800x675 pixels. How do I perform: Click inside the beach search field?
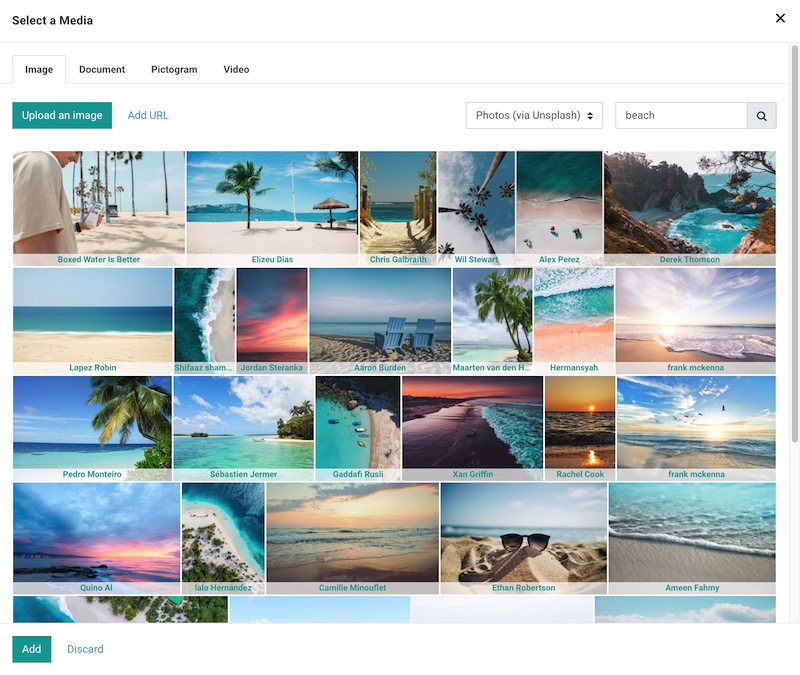(x=680, y=115)
